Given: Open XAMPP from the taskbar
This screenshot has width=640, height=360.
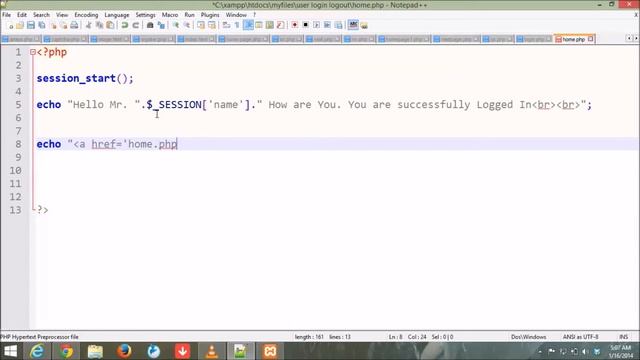Looking at the screenshot, I should (x=270, y=351).
